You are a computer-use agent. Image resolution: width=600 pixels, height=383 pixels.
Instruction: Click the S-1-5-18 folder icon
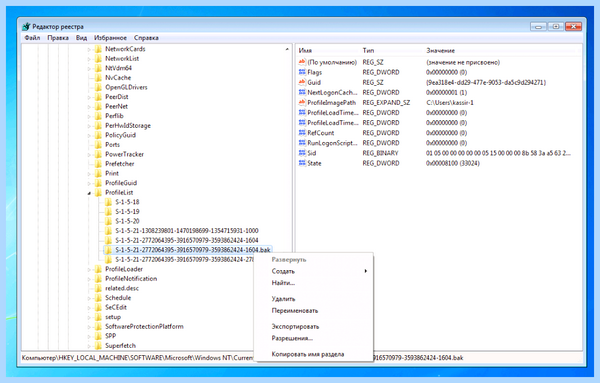point(108,202)
